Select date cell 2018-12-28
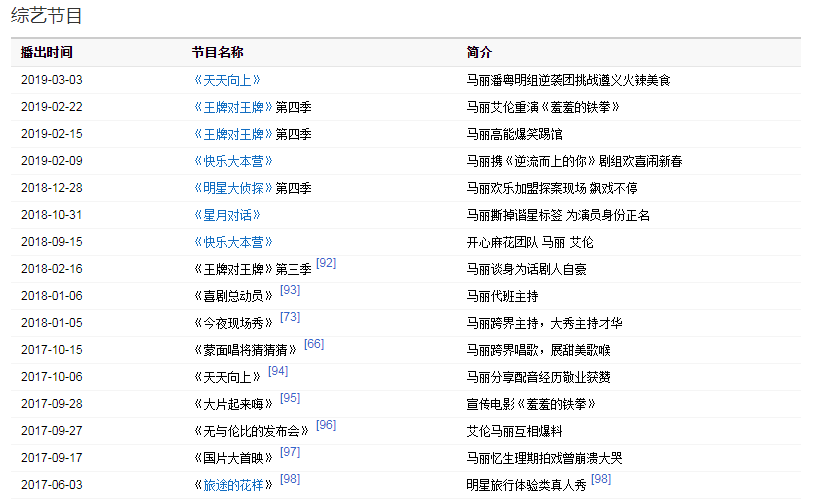This screenshot has height=501, width=815. point(51,188)
